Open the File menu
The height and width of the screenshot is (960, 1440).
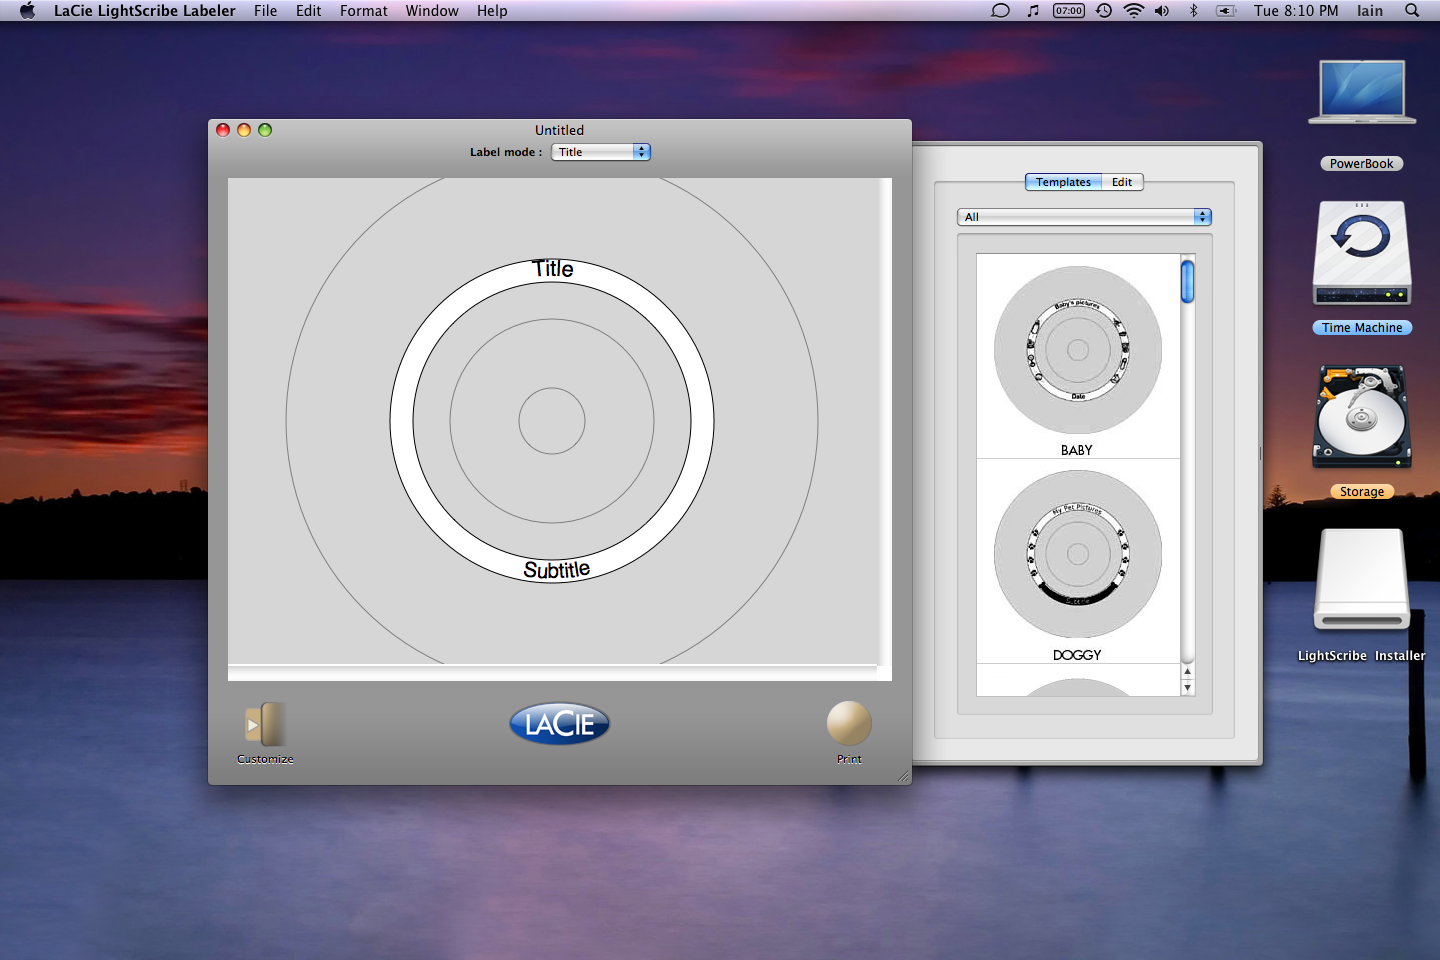(266, 11)
